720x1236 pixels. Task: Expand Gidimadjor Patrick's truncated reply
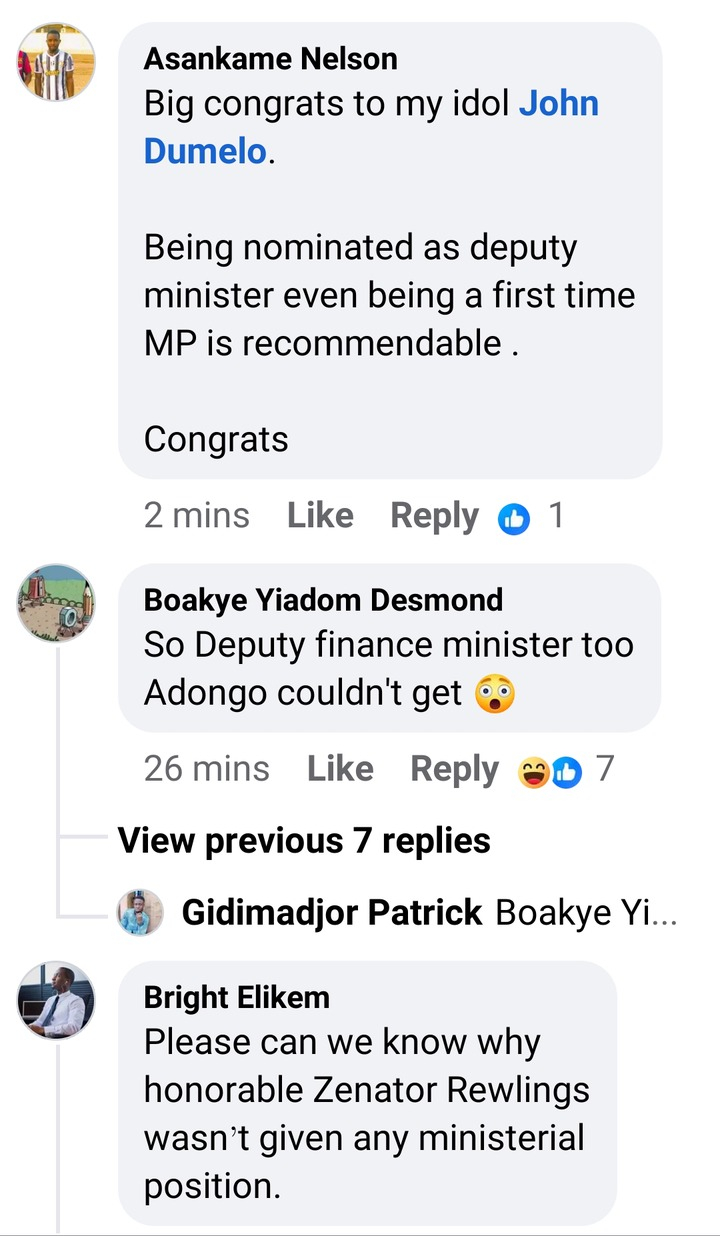point(587,912)
